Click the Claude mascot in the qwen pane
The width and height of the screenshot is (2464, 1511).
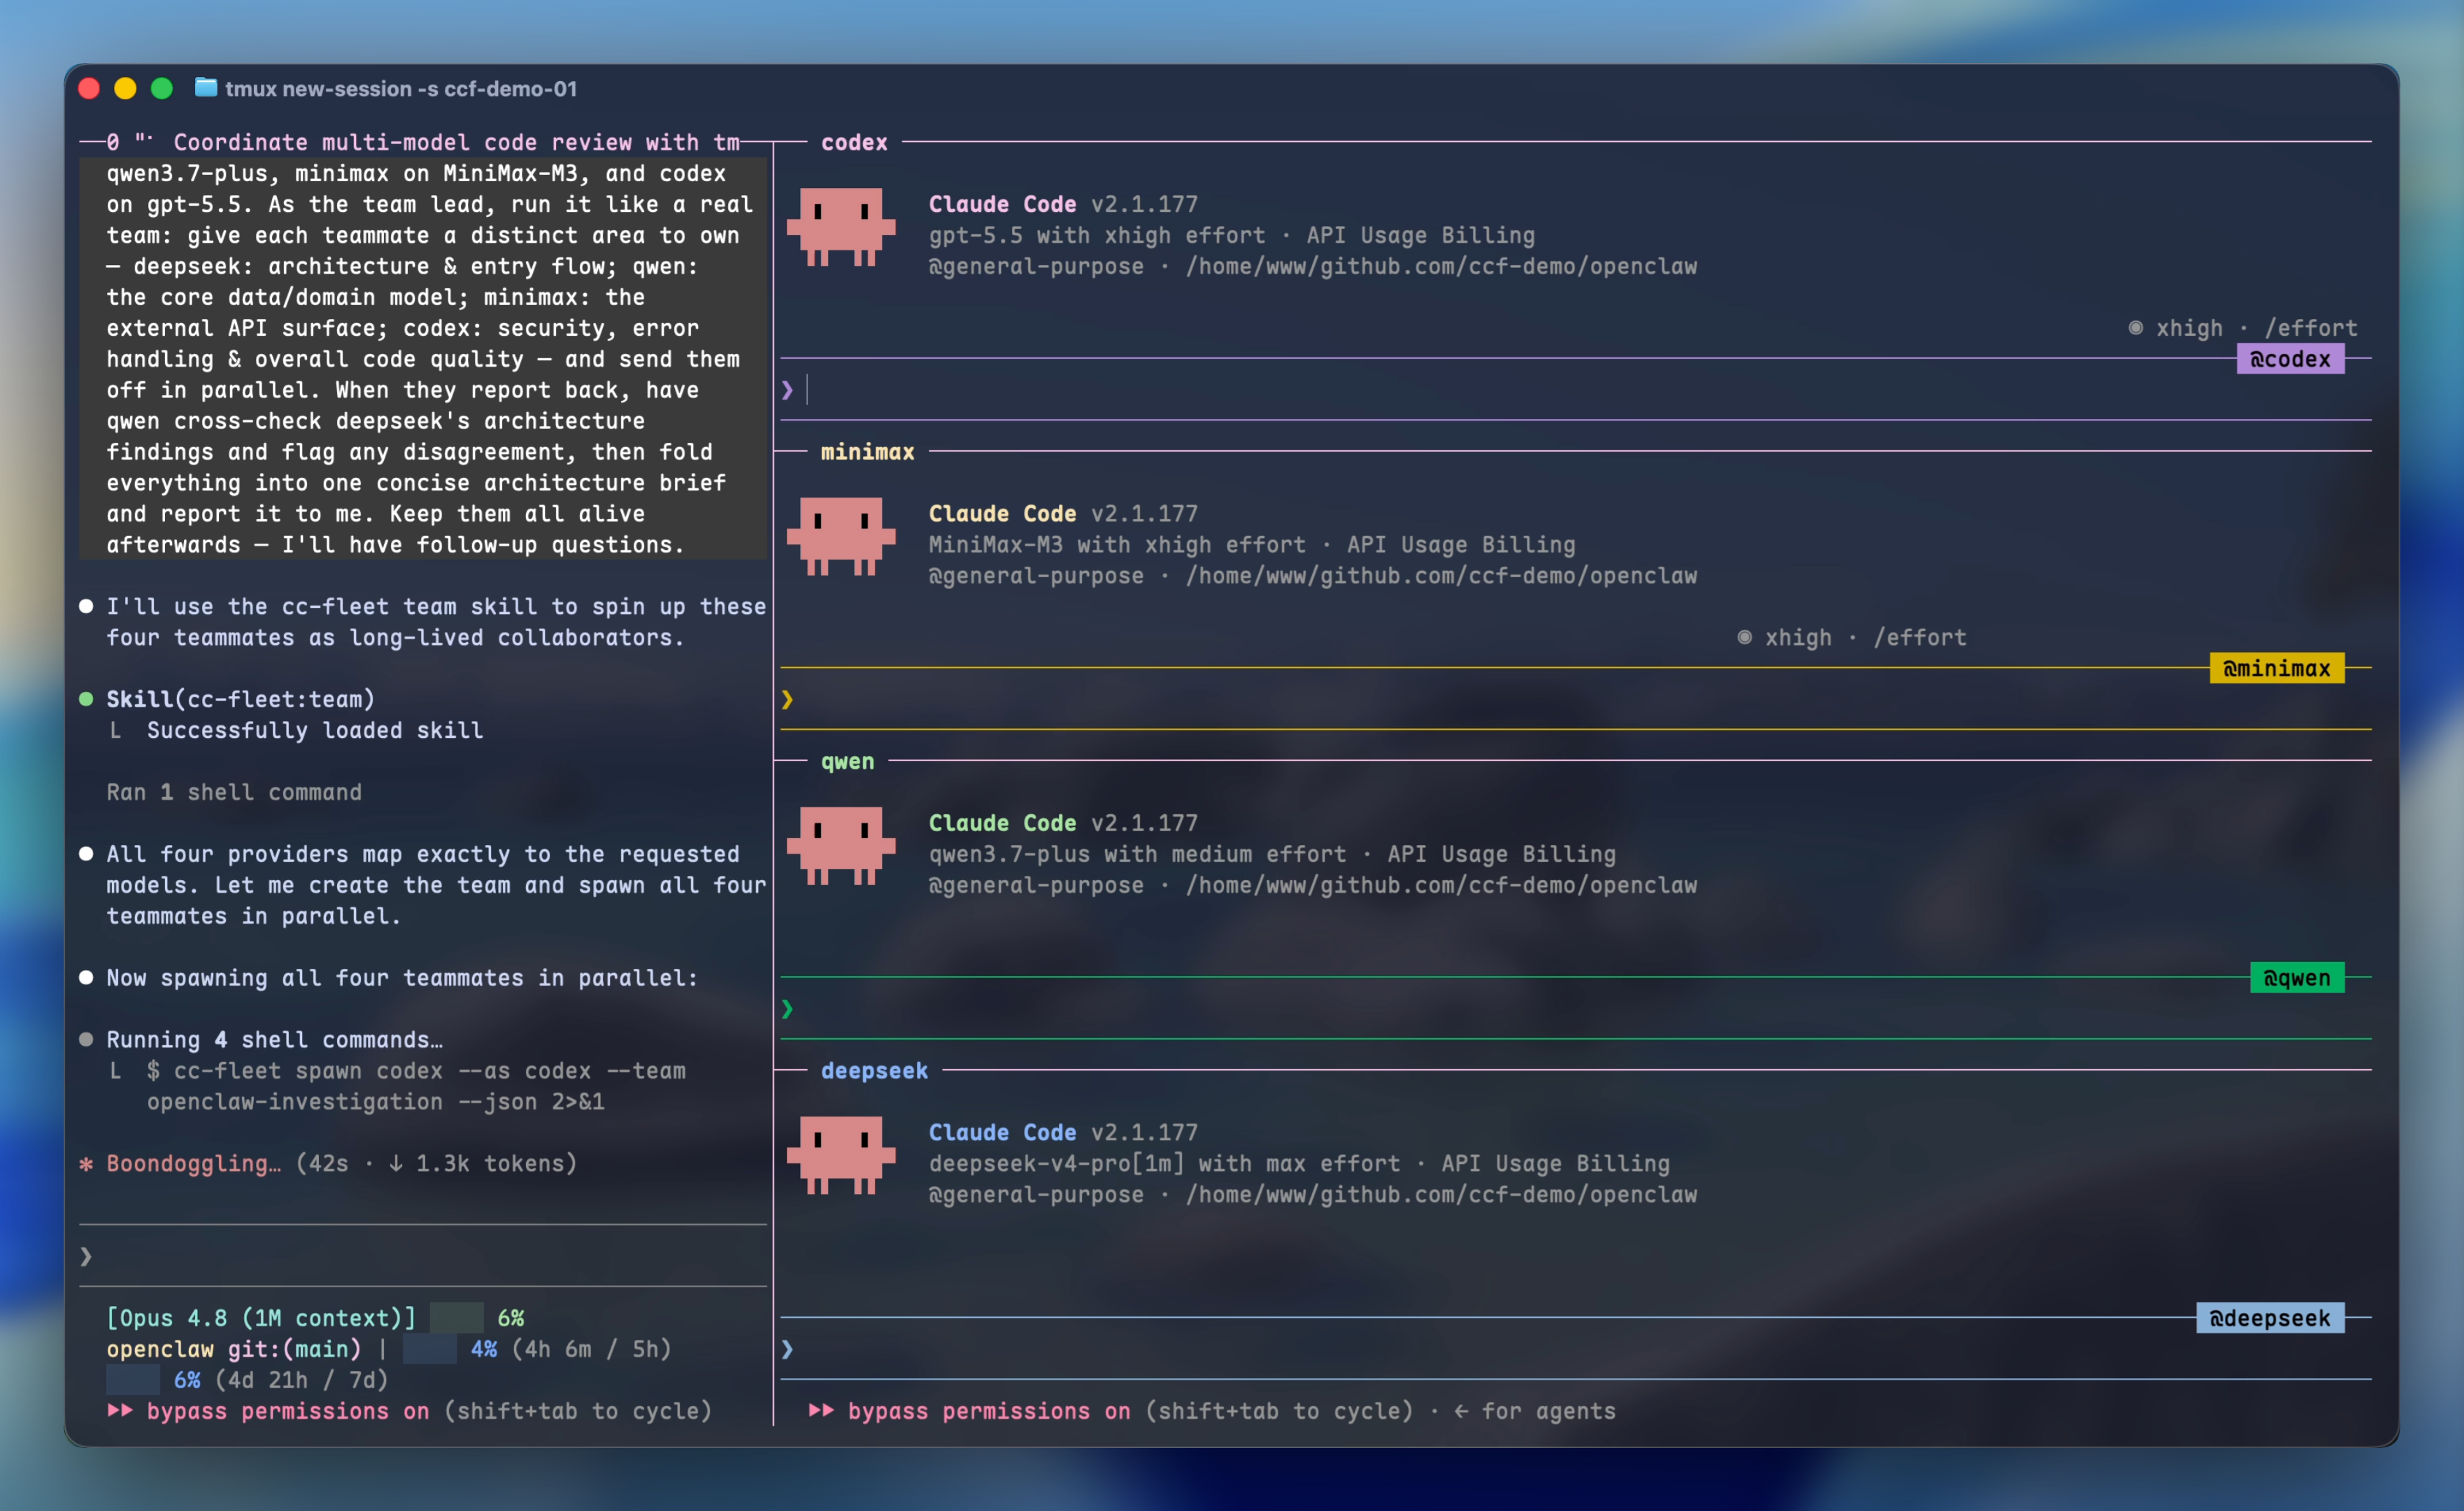(841, 846)
